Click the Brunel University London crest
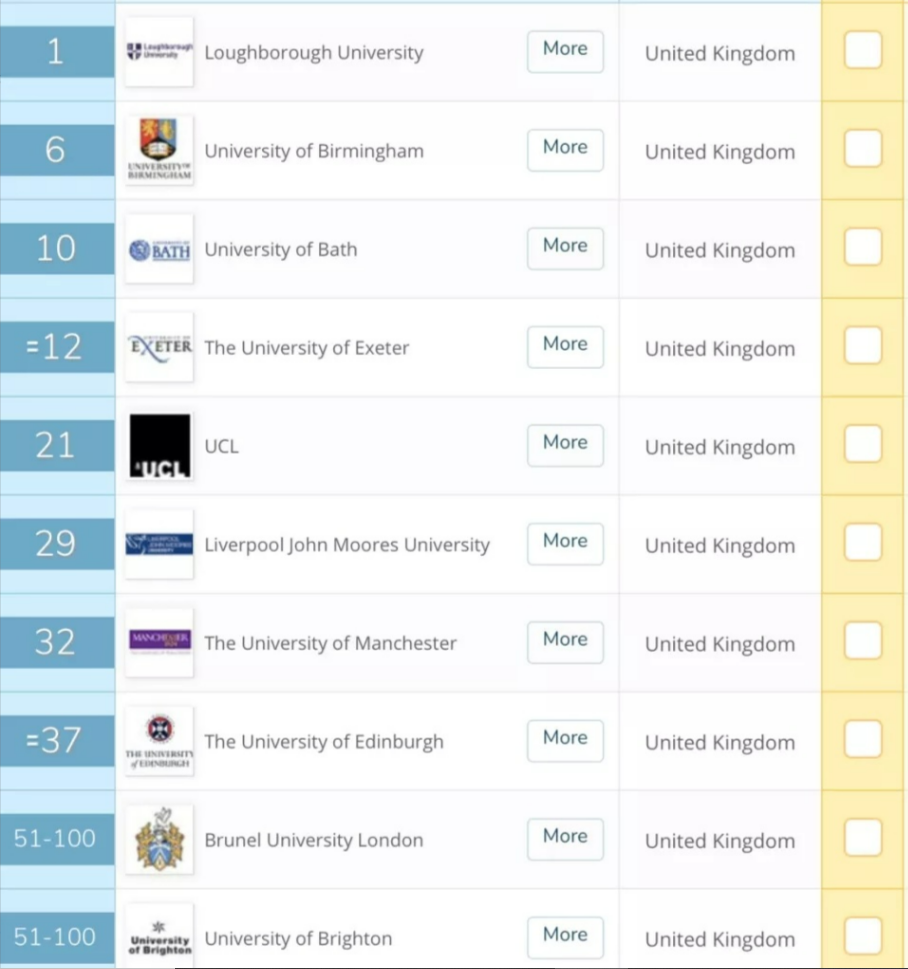Screen dimensions: 908x969 tap(159, 840)
